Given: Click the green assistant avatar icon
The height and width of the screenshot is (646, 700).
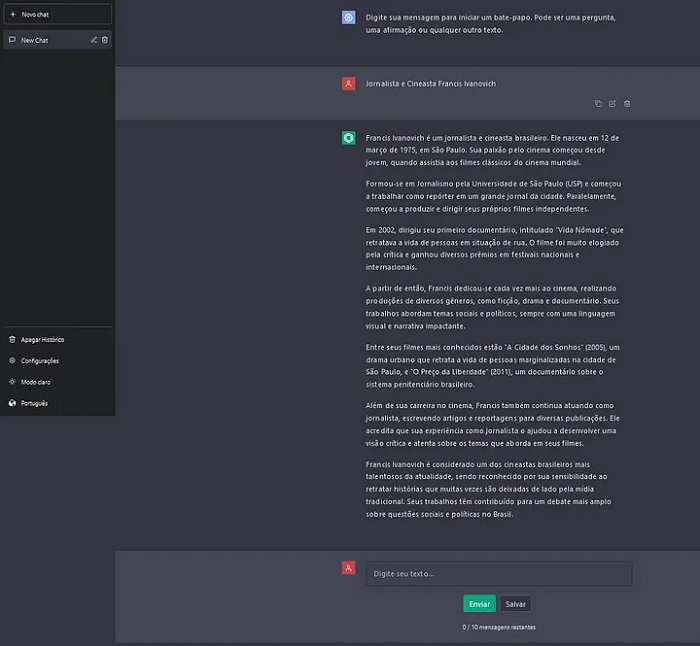Looking at the screenshot, I should coord(348,137).
